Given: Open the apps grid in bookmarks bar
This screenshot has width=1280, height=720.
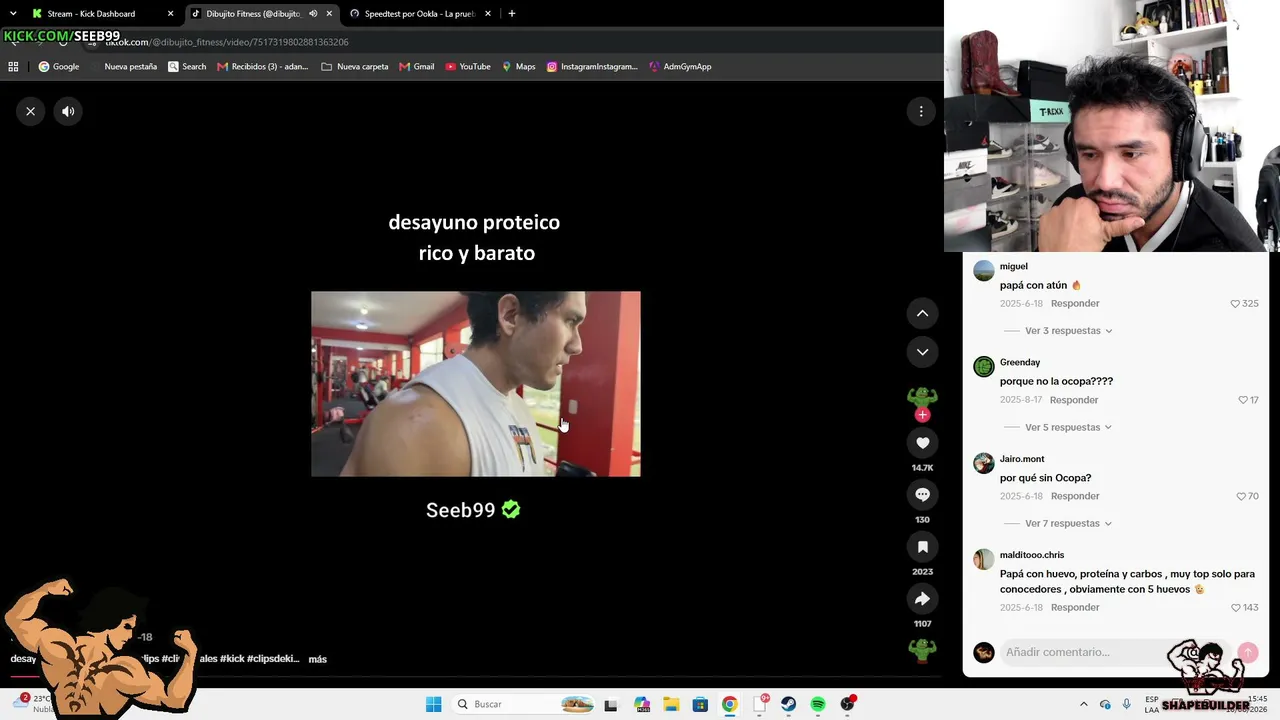Looking at the screenshot, I should 13,67.
